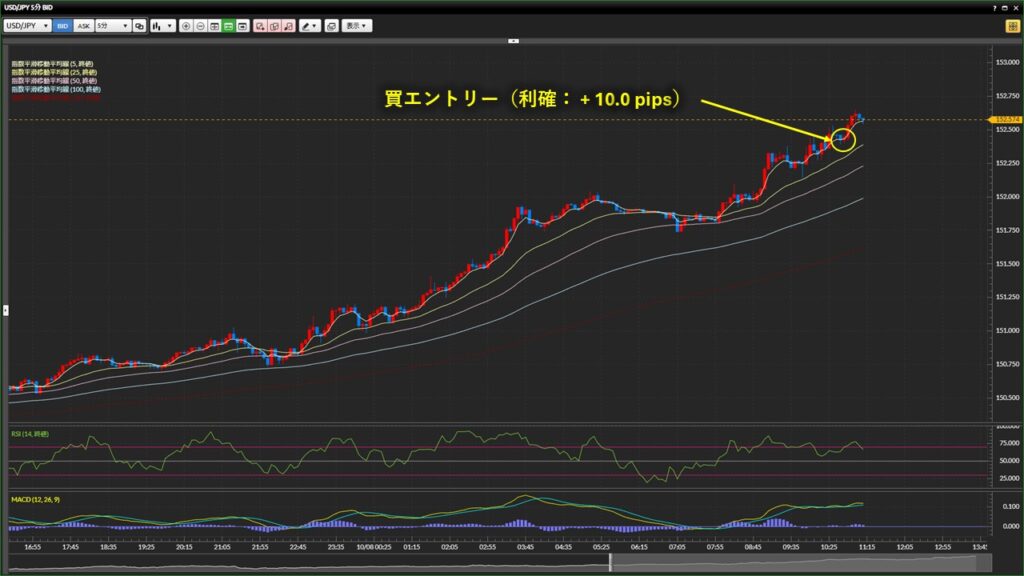The height and width of the screenshot is (576, 1024).
Task: Click the RSI (14, 終値) indicator label
Action: 31,433
